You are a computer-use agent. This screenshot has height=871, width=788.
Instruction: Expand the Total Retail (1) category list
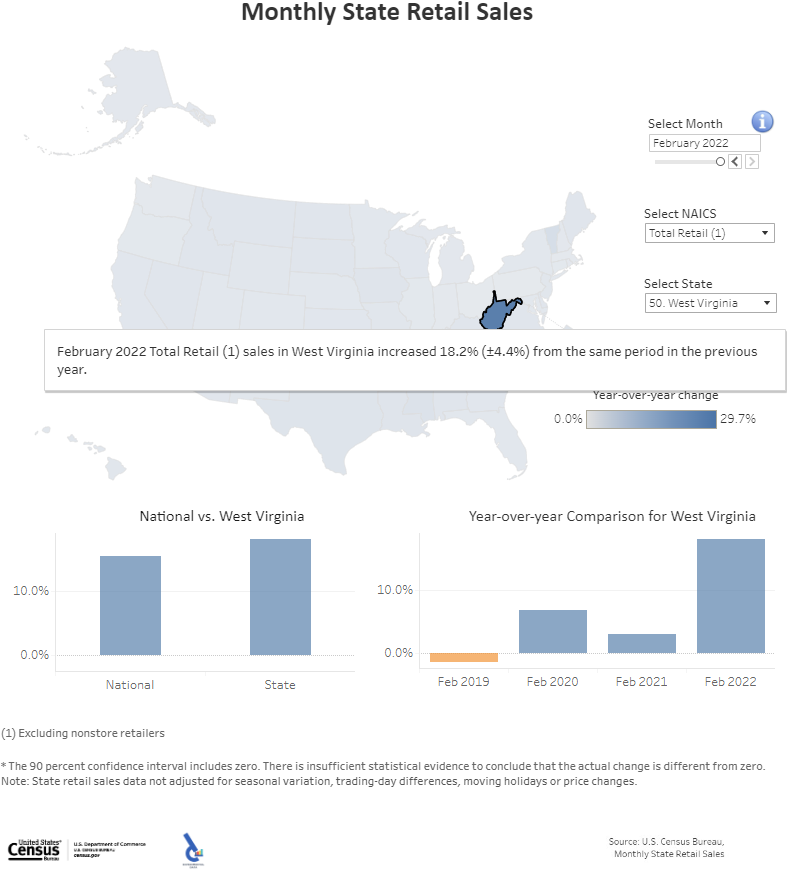(765, 232)
